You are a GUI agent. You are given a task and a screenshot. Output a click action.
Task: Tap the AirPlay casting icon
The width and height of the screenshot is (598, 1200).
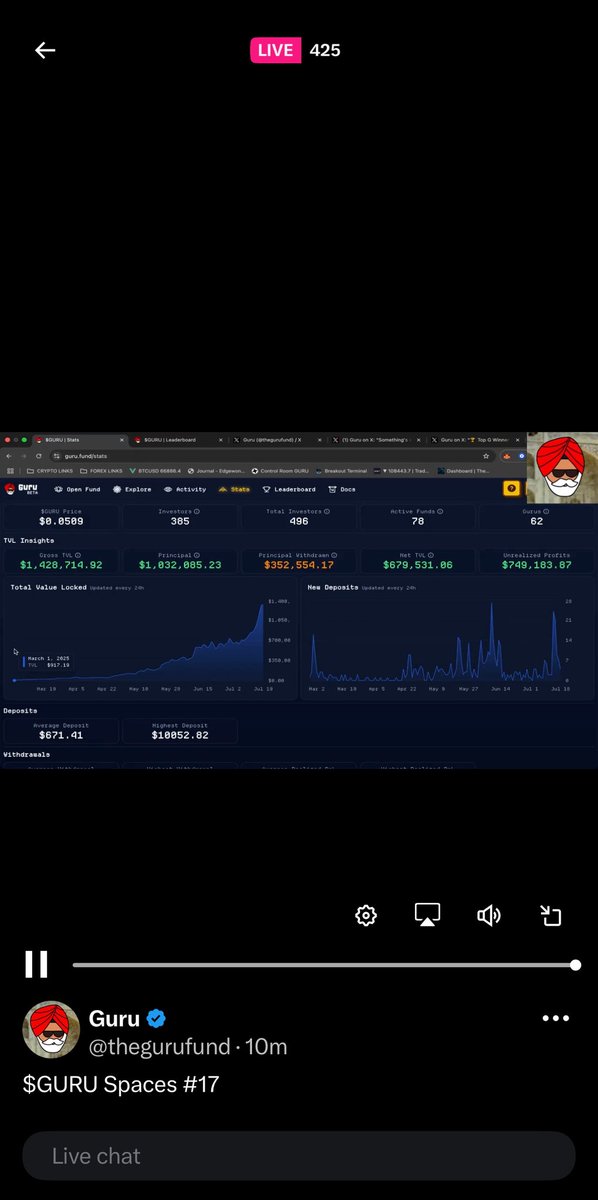pos(428,915)
